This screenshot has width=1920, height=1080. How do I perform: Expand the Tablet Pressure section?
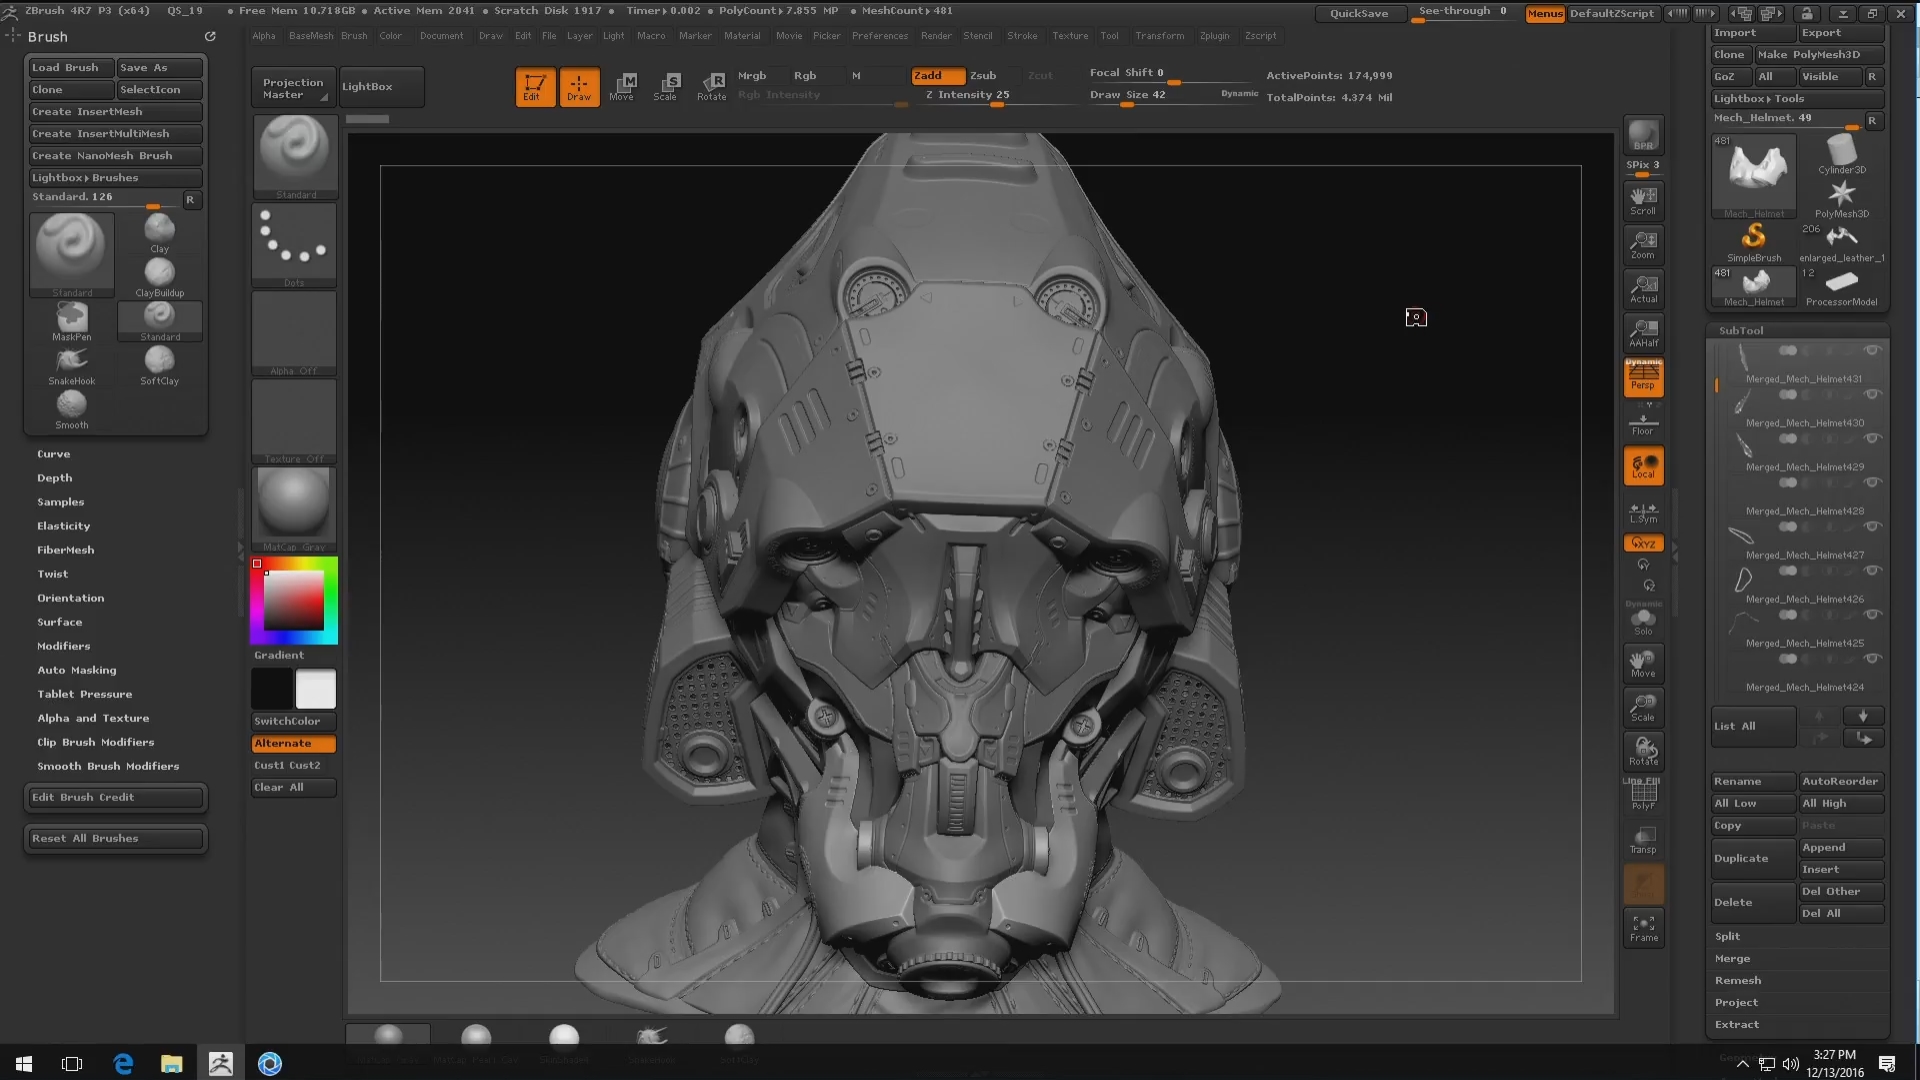85,694
